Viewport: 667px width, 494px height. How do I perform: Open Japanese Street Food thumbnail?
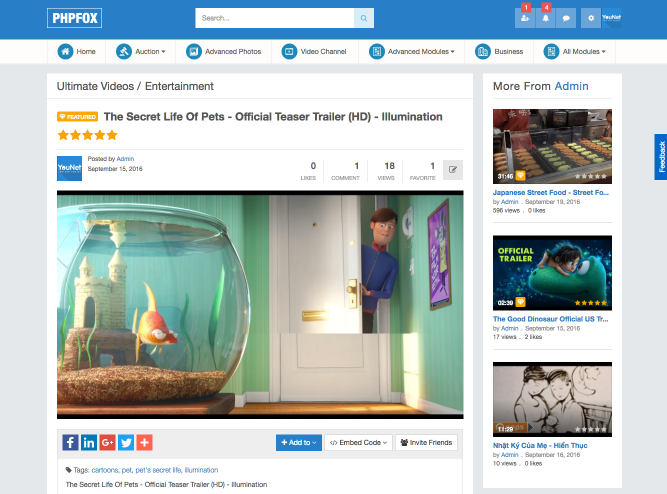click(553, 146)
